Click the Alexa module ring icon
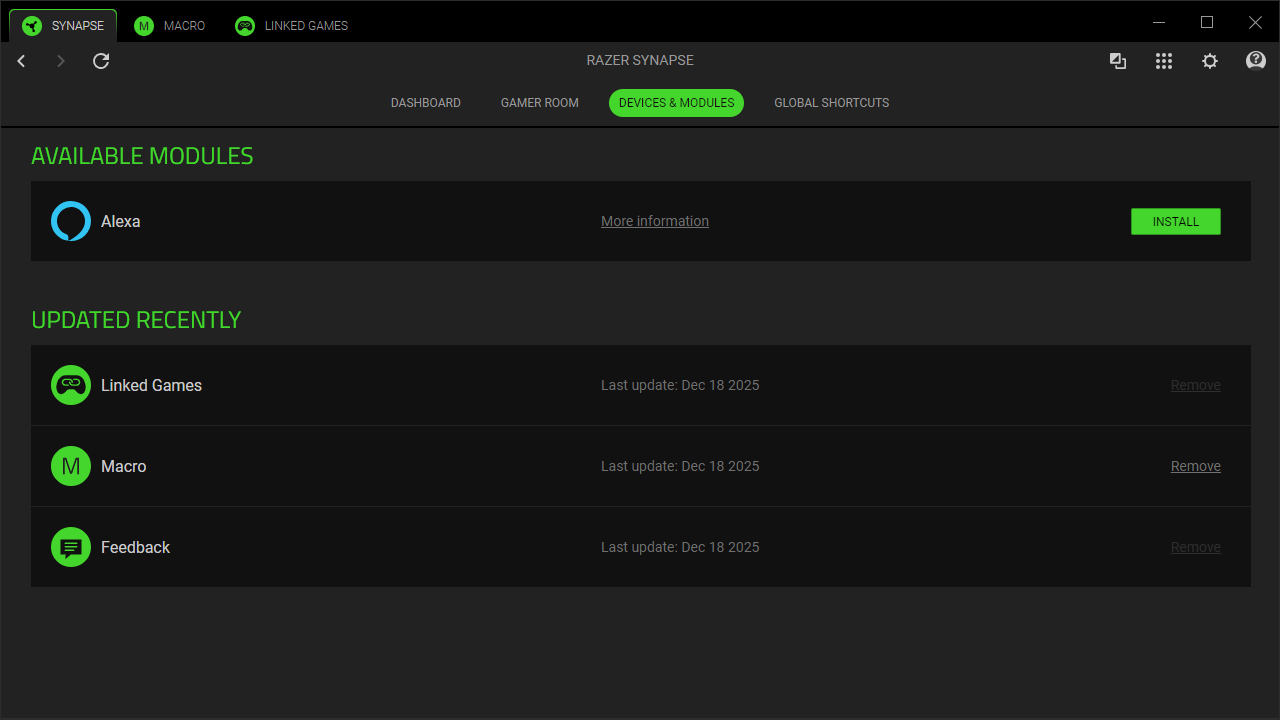 click(71, 221)
